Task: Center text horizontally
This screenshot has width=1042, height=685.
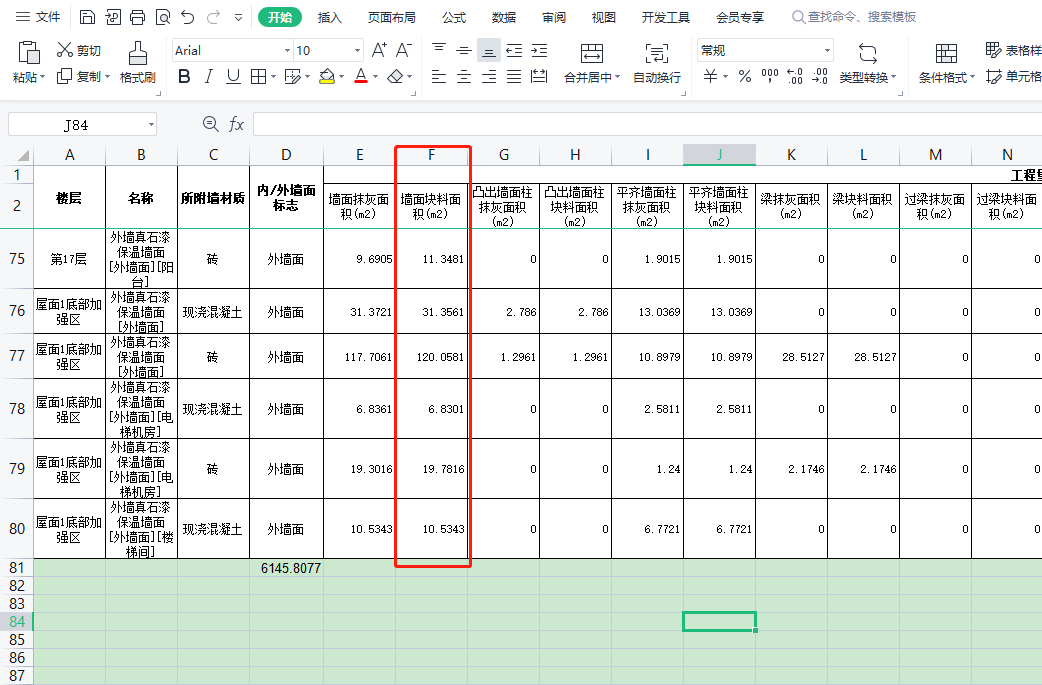Action: coord(464,77)
